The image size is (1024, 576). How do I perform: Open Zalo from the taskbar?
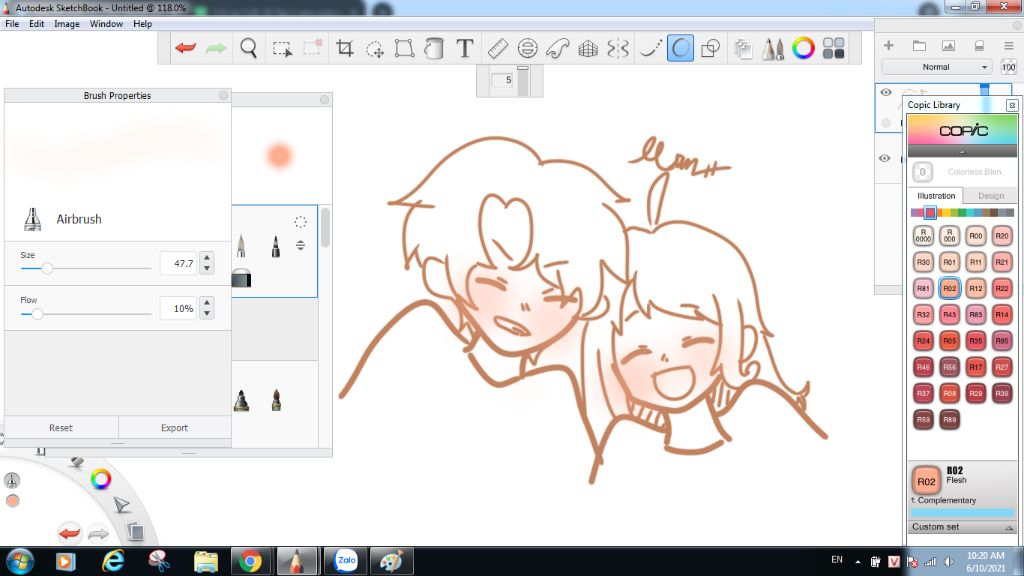345,561
